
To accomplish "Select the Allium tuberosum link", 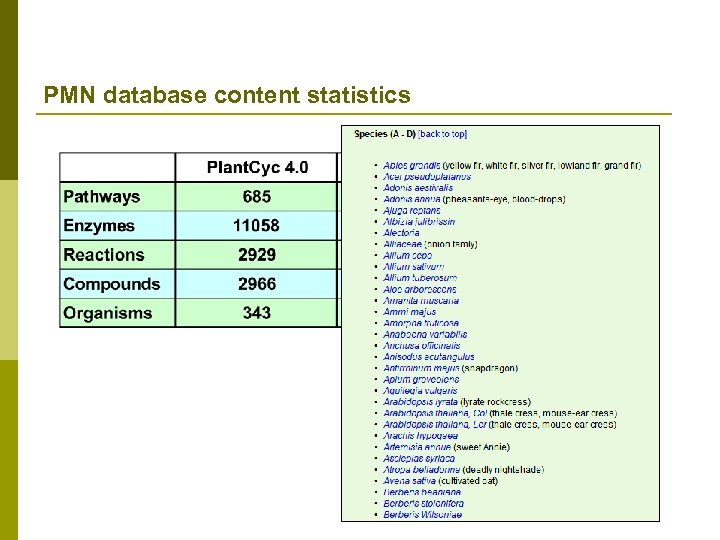I will pyautogui.click(x=420, y=278).
